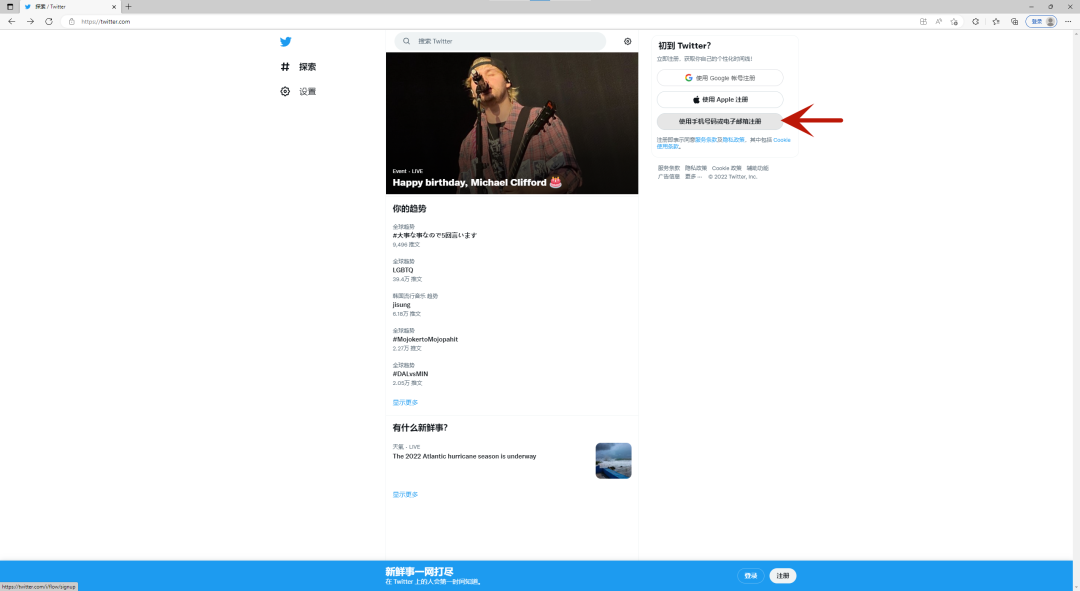Viewport: 1080px width, 591px height.
Task: Click the Twitter bird logo
Action: [285, 42]
